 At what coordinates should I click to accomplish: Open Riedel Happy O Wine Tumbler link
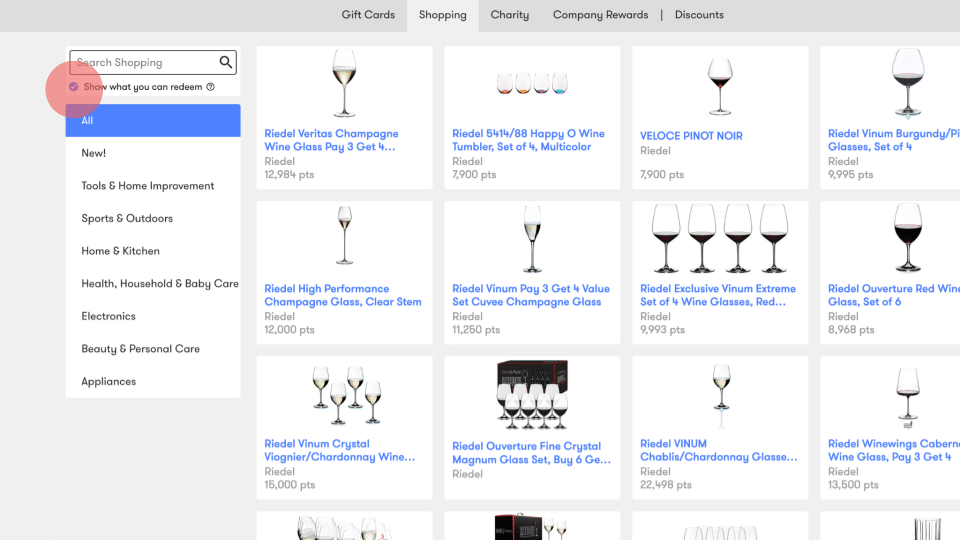click(x=528, y=140)
